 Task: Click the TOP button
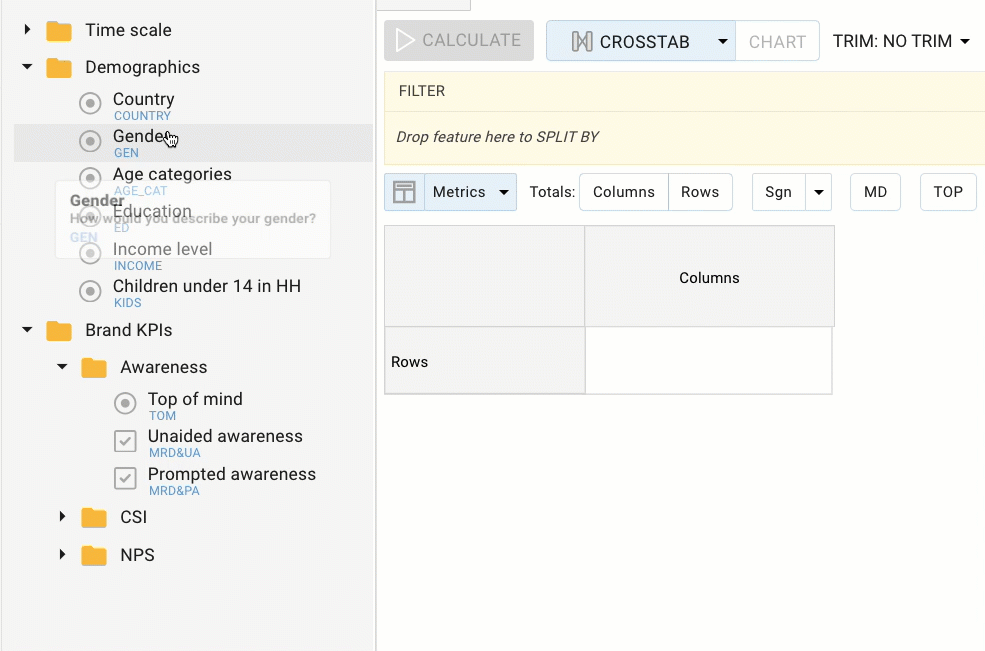[947, 191]
